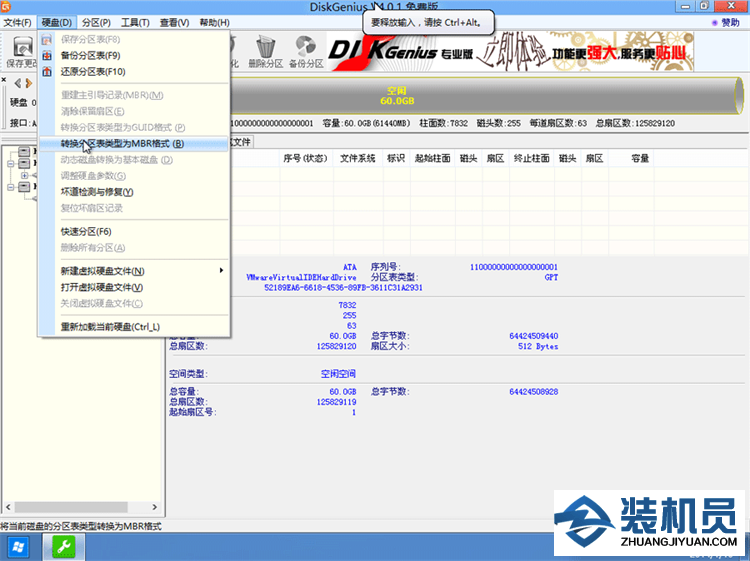The image size is (750, 561).
Task: Click the 文件系统 column header
Action: (357, 158)
